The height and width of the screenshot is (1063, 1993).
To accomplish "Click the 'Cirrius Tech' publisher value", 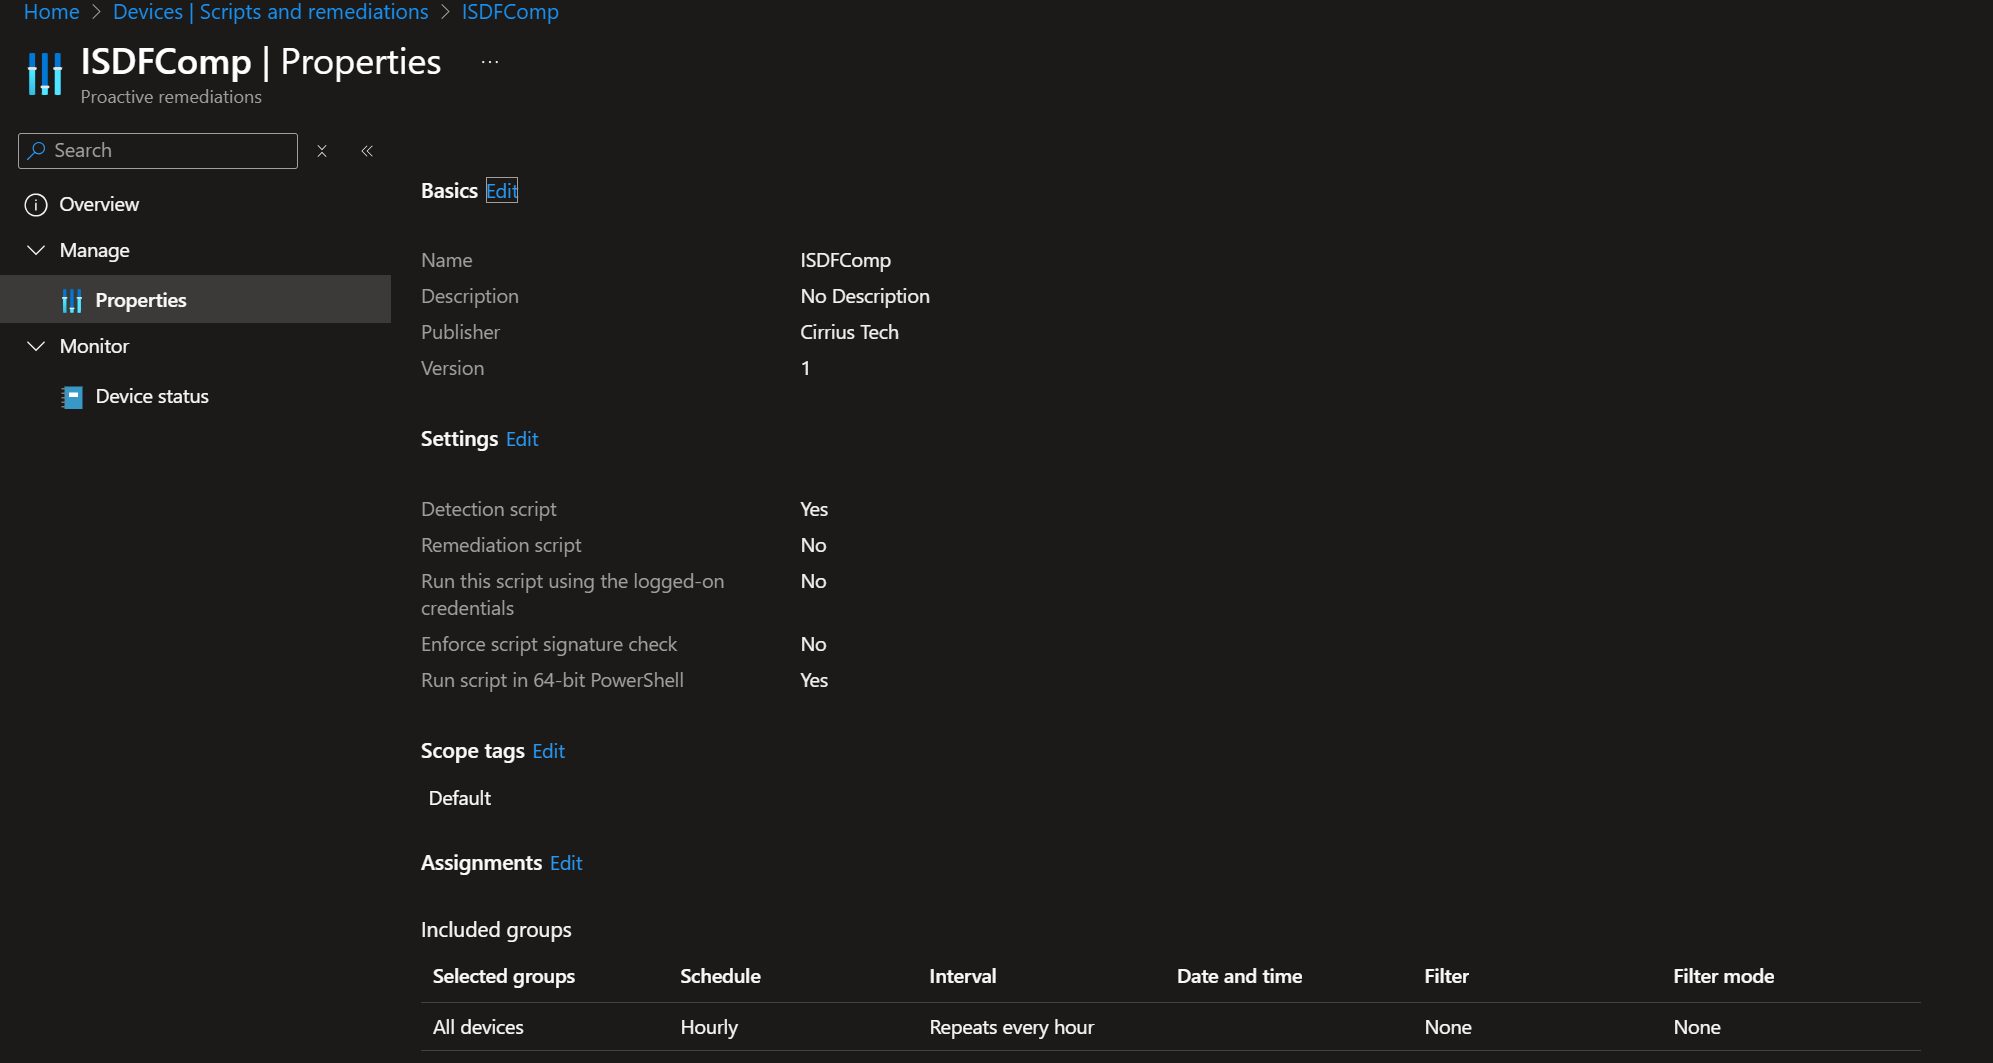I will coord(849,332).
